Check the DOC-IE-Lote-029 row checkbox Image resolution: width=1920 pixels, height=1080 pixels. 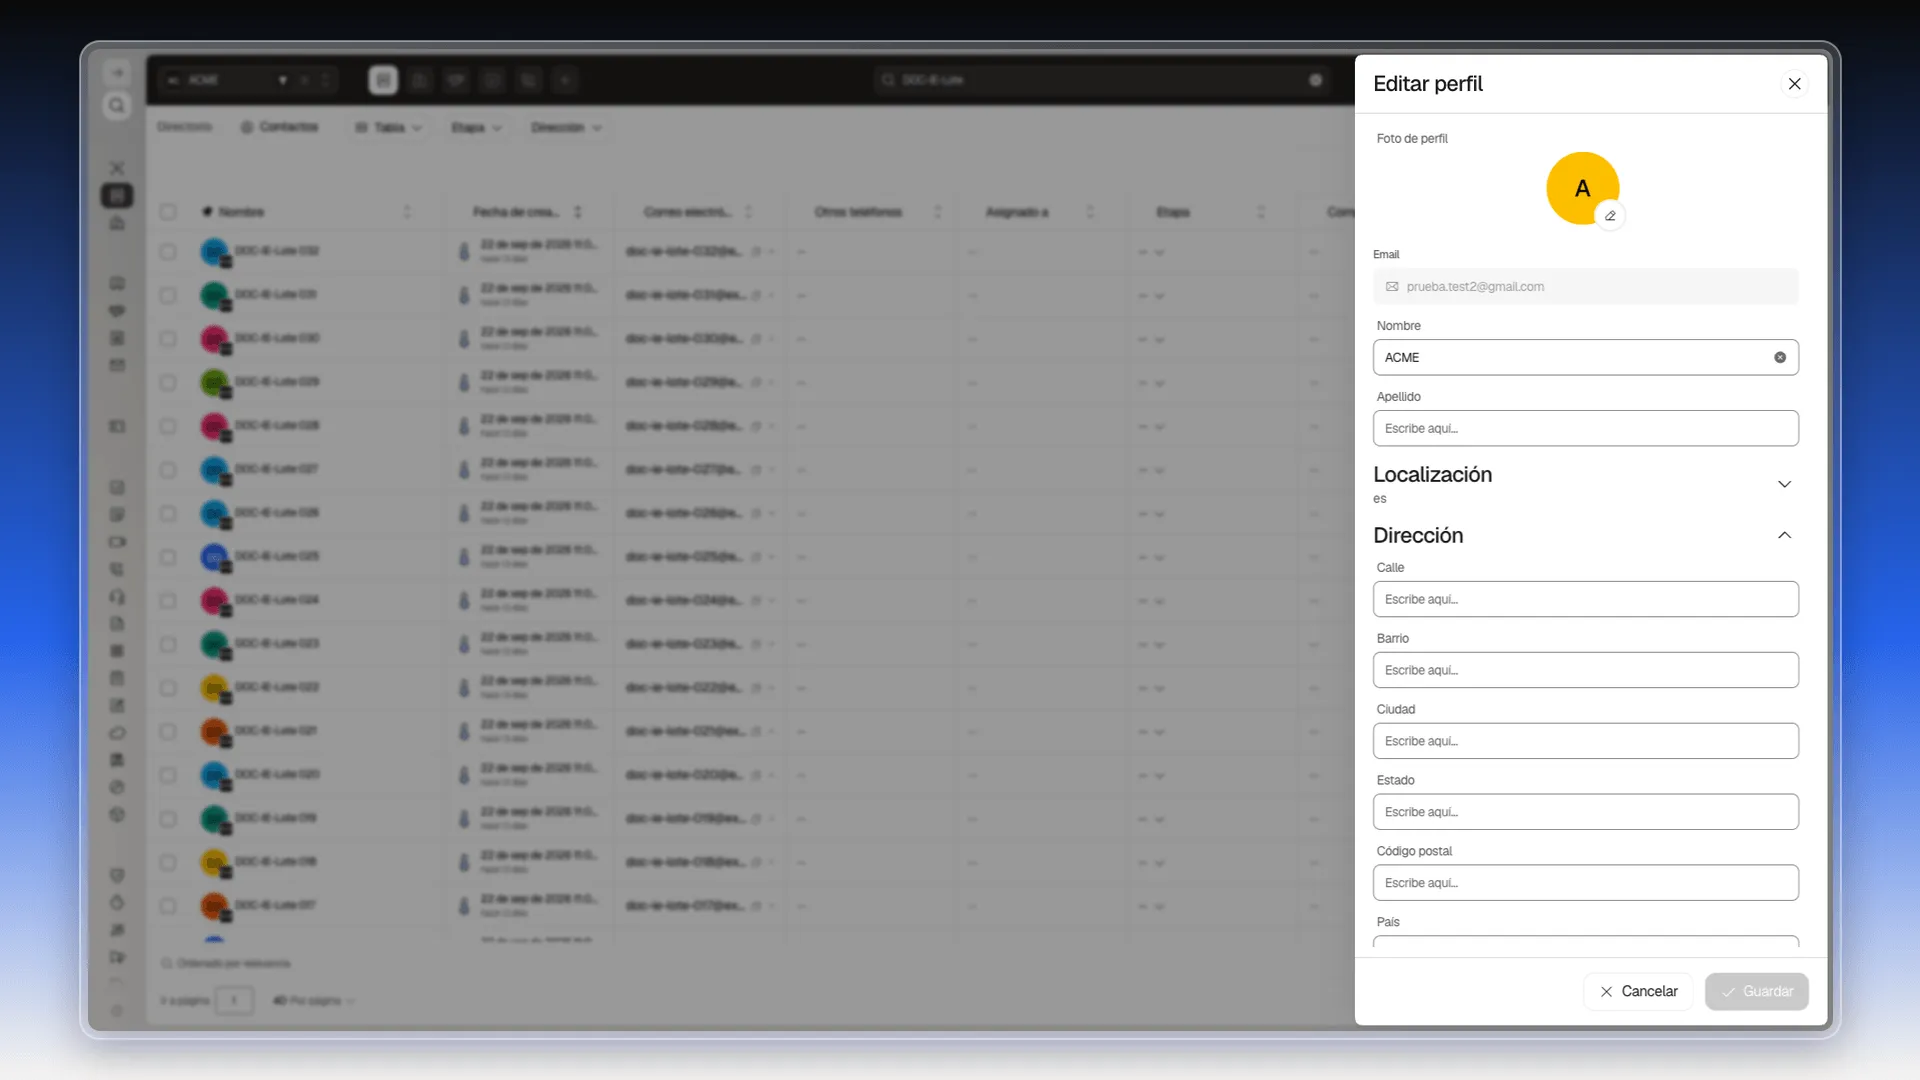pos(168,382)
